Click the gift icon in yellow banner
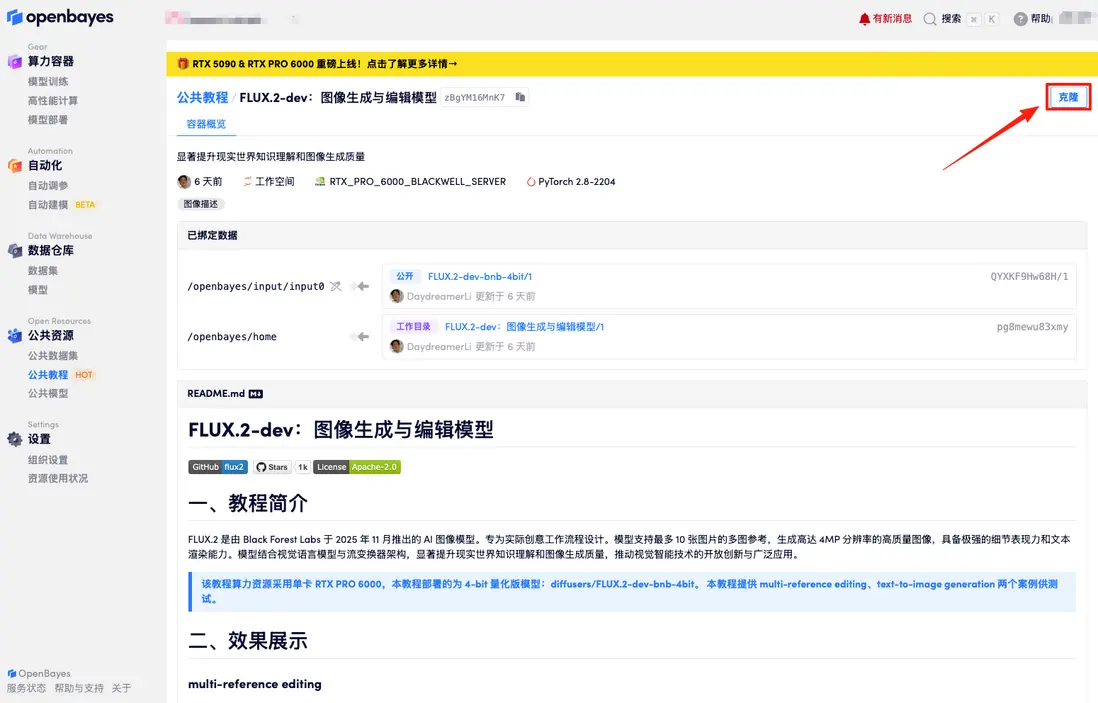 (x=183, y=64)
